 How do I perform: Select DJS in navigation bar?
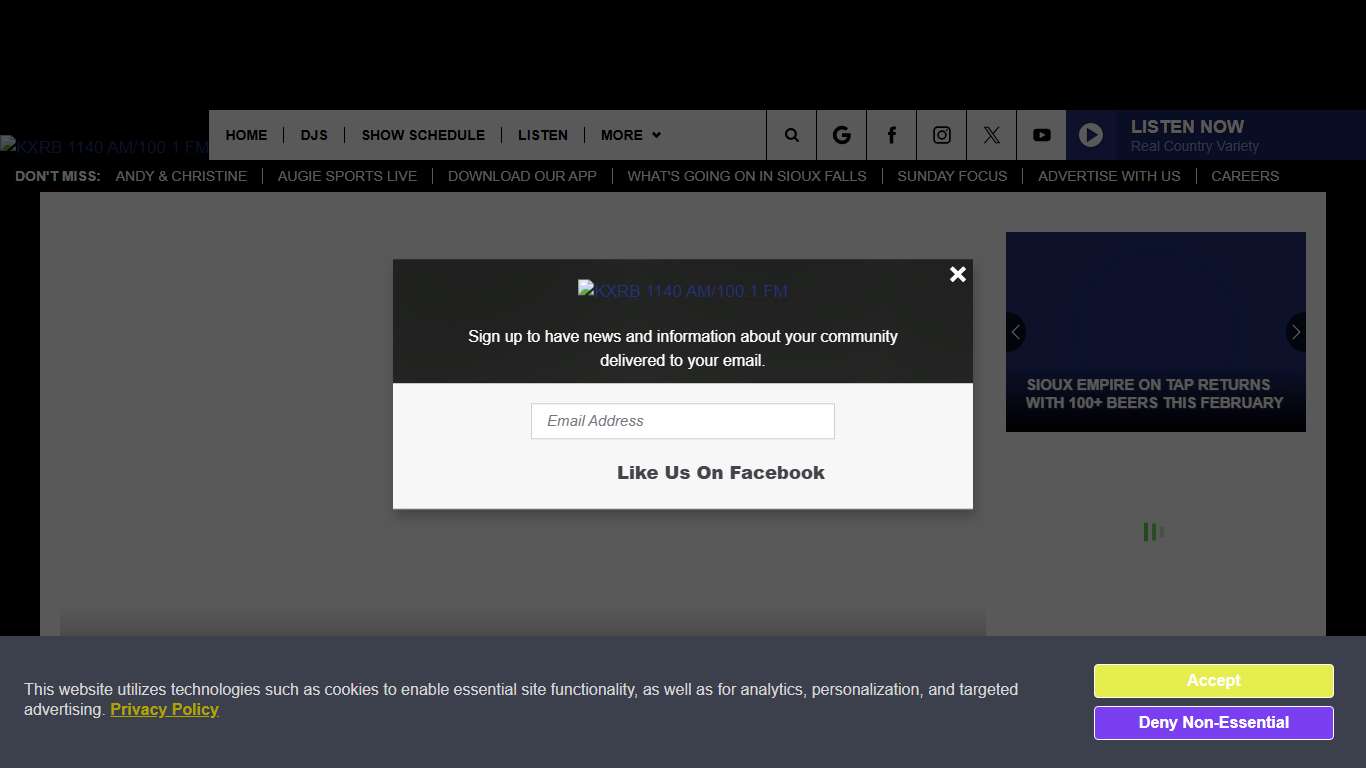(x=314, y=135)
